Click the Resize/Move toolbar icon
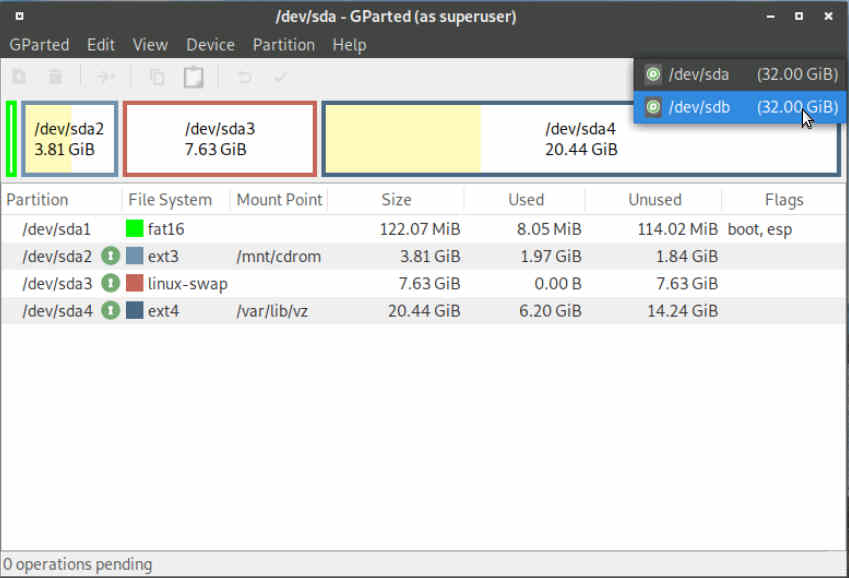This screenshot has width=849, height=578. click(106, 77)
